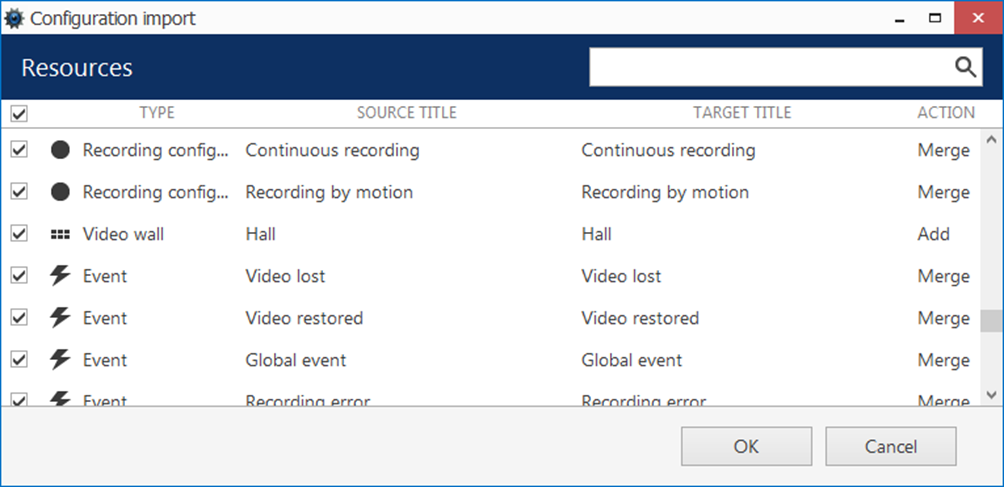
Task: Click the Configuration import gear icon in title bar
Action: 14,18
